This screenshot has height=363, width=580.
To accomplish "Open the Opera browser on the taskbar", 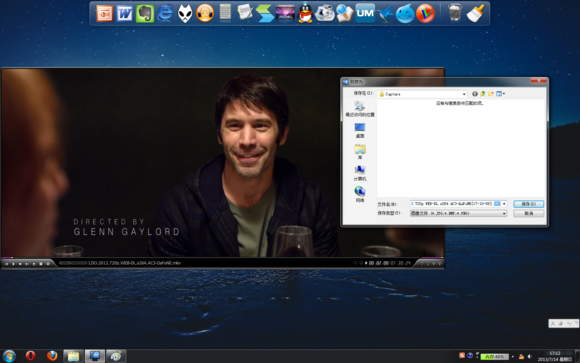I will [30, 356].
